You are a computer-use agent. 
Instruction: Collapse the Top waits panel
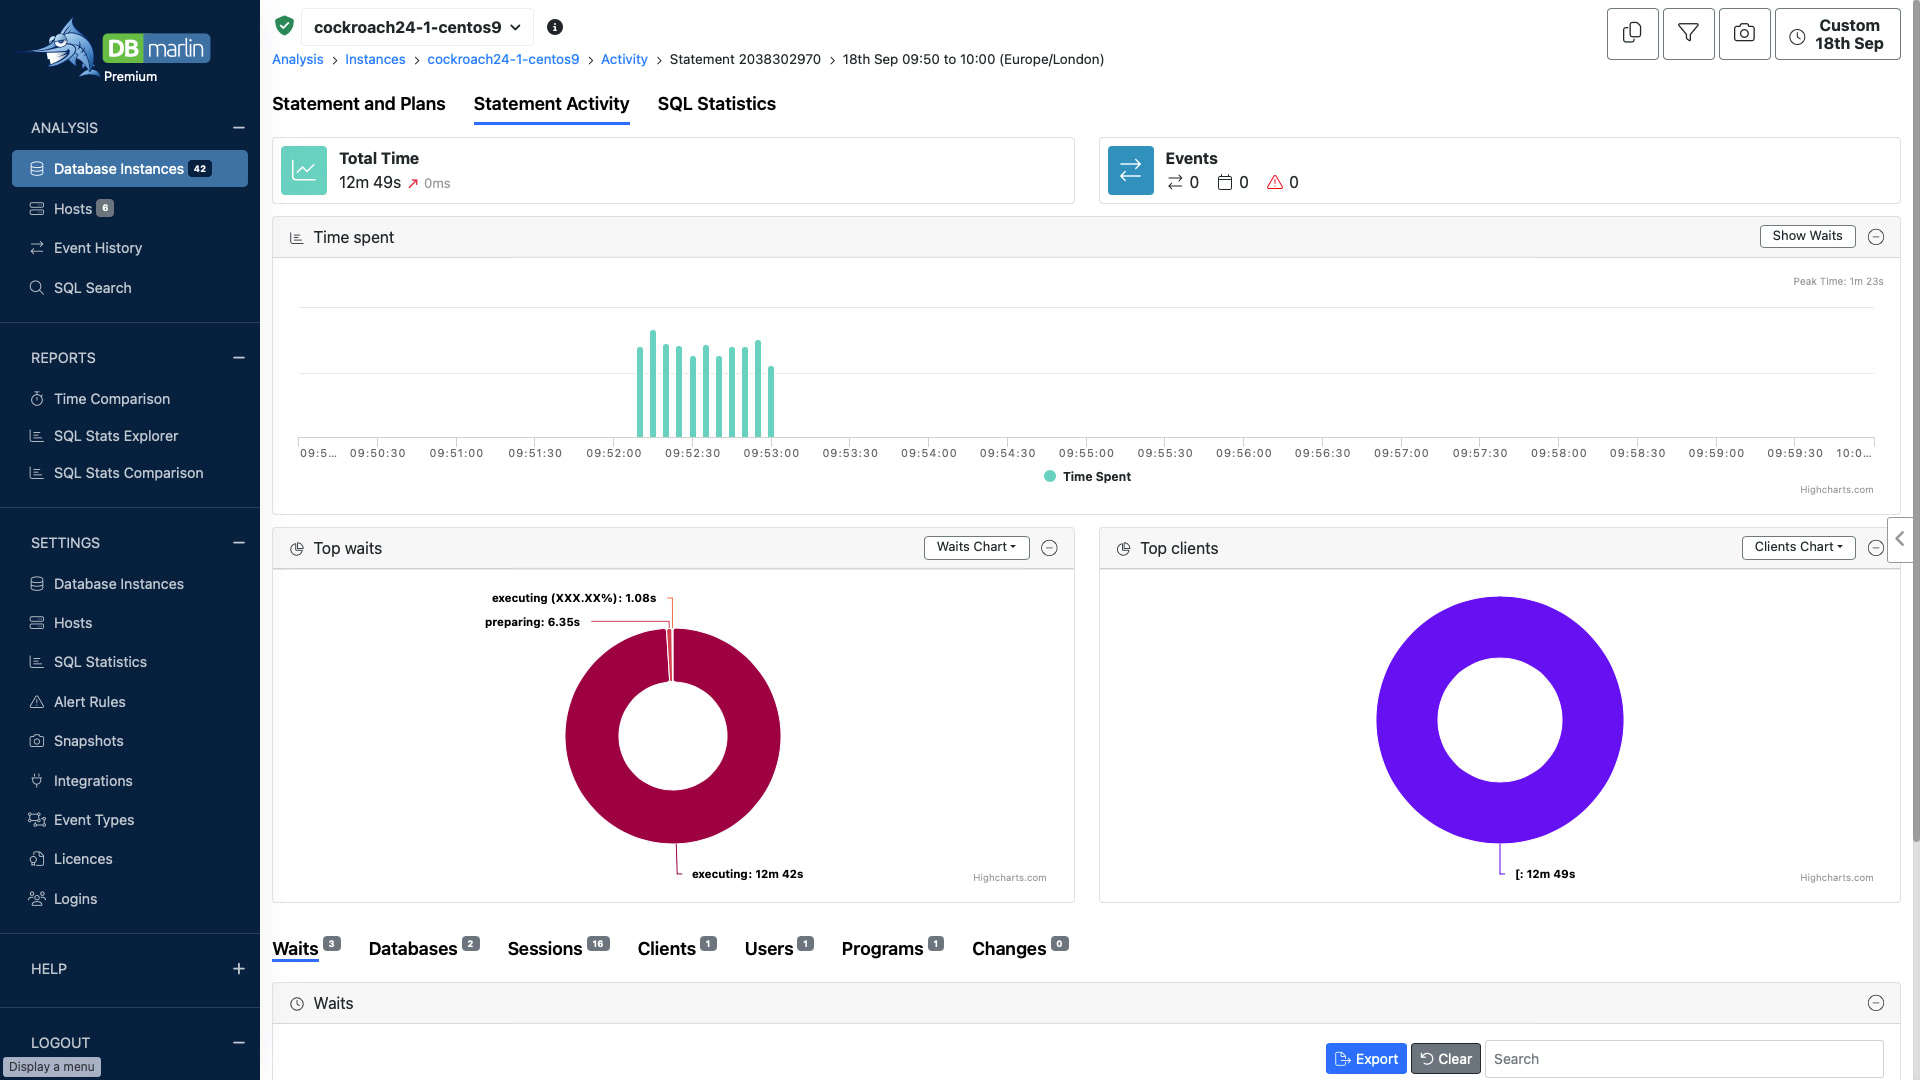coord(1049,548)
